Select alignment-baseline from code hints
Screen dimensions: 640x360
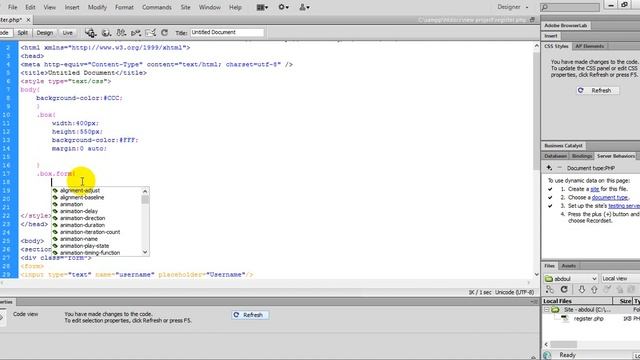[82, 198]
